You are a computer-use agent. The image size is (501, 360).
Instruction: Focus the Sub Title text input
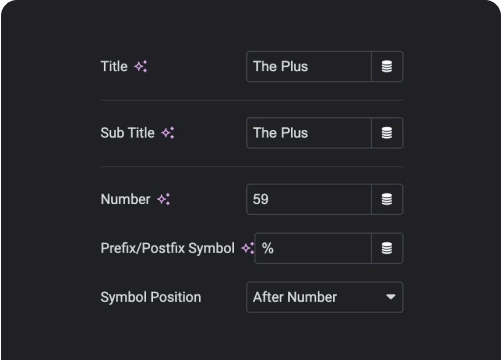click(309, 133)
